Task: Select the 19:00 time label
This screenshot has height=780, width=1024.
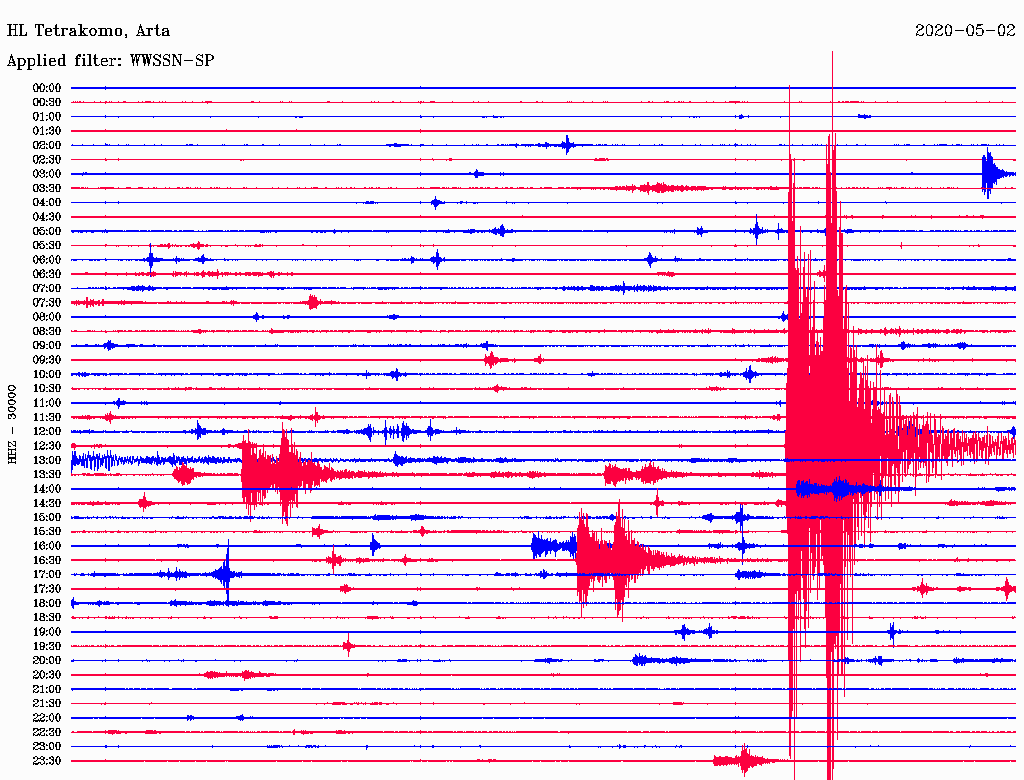Action: tap(46, 632)
